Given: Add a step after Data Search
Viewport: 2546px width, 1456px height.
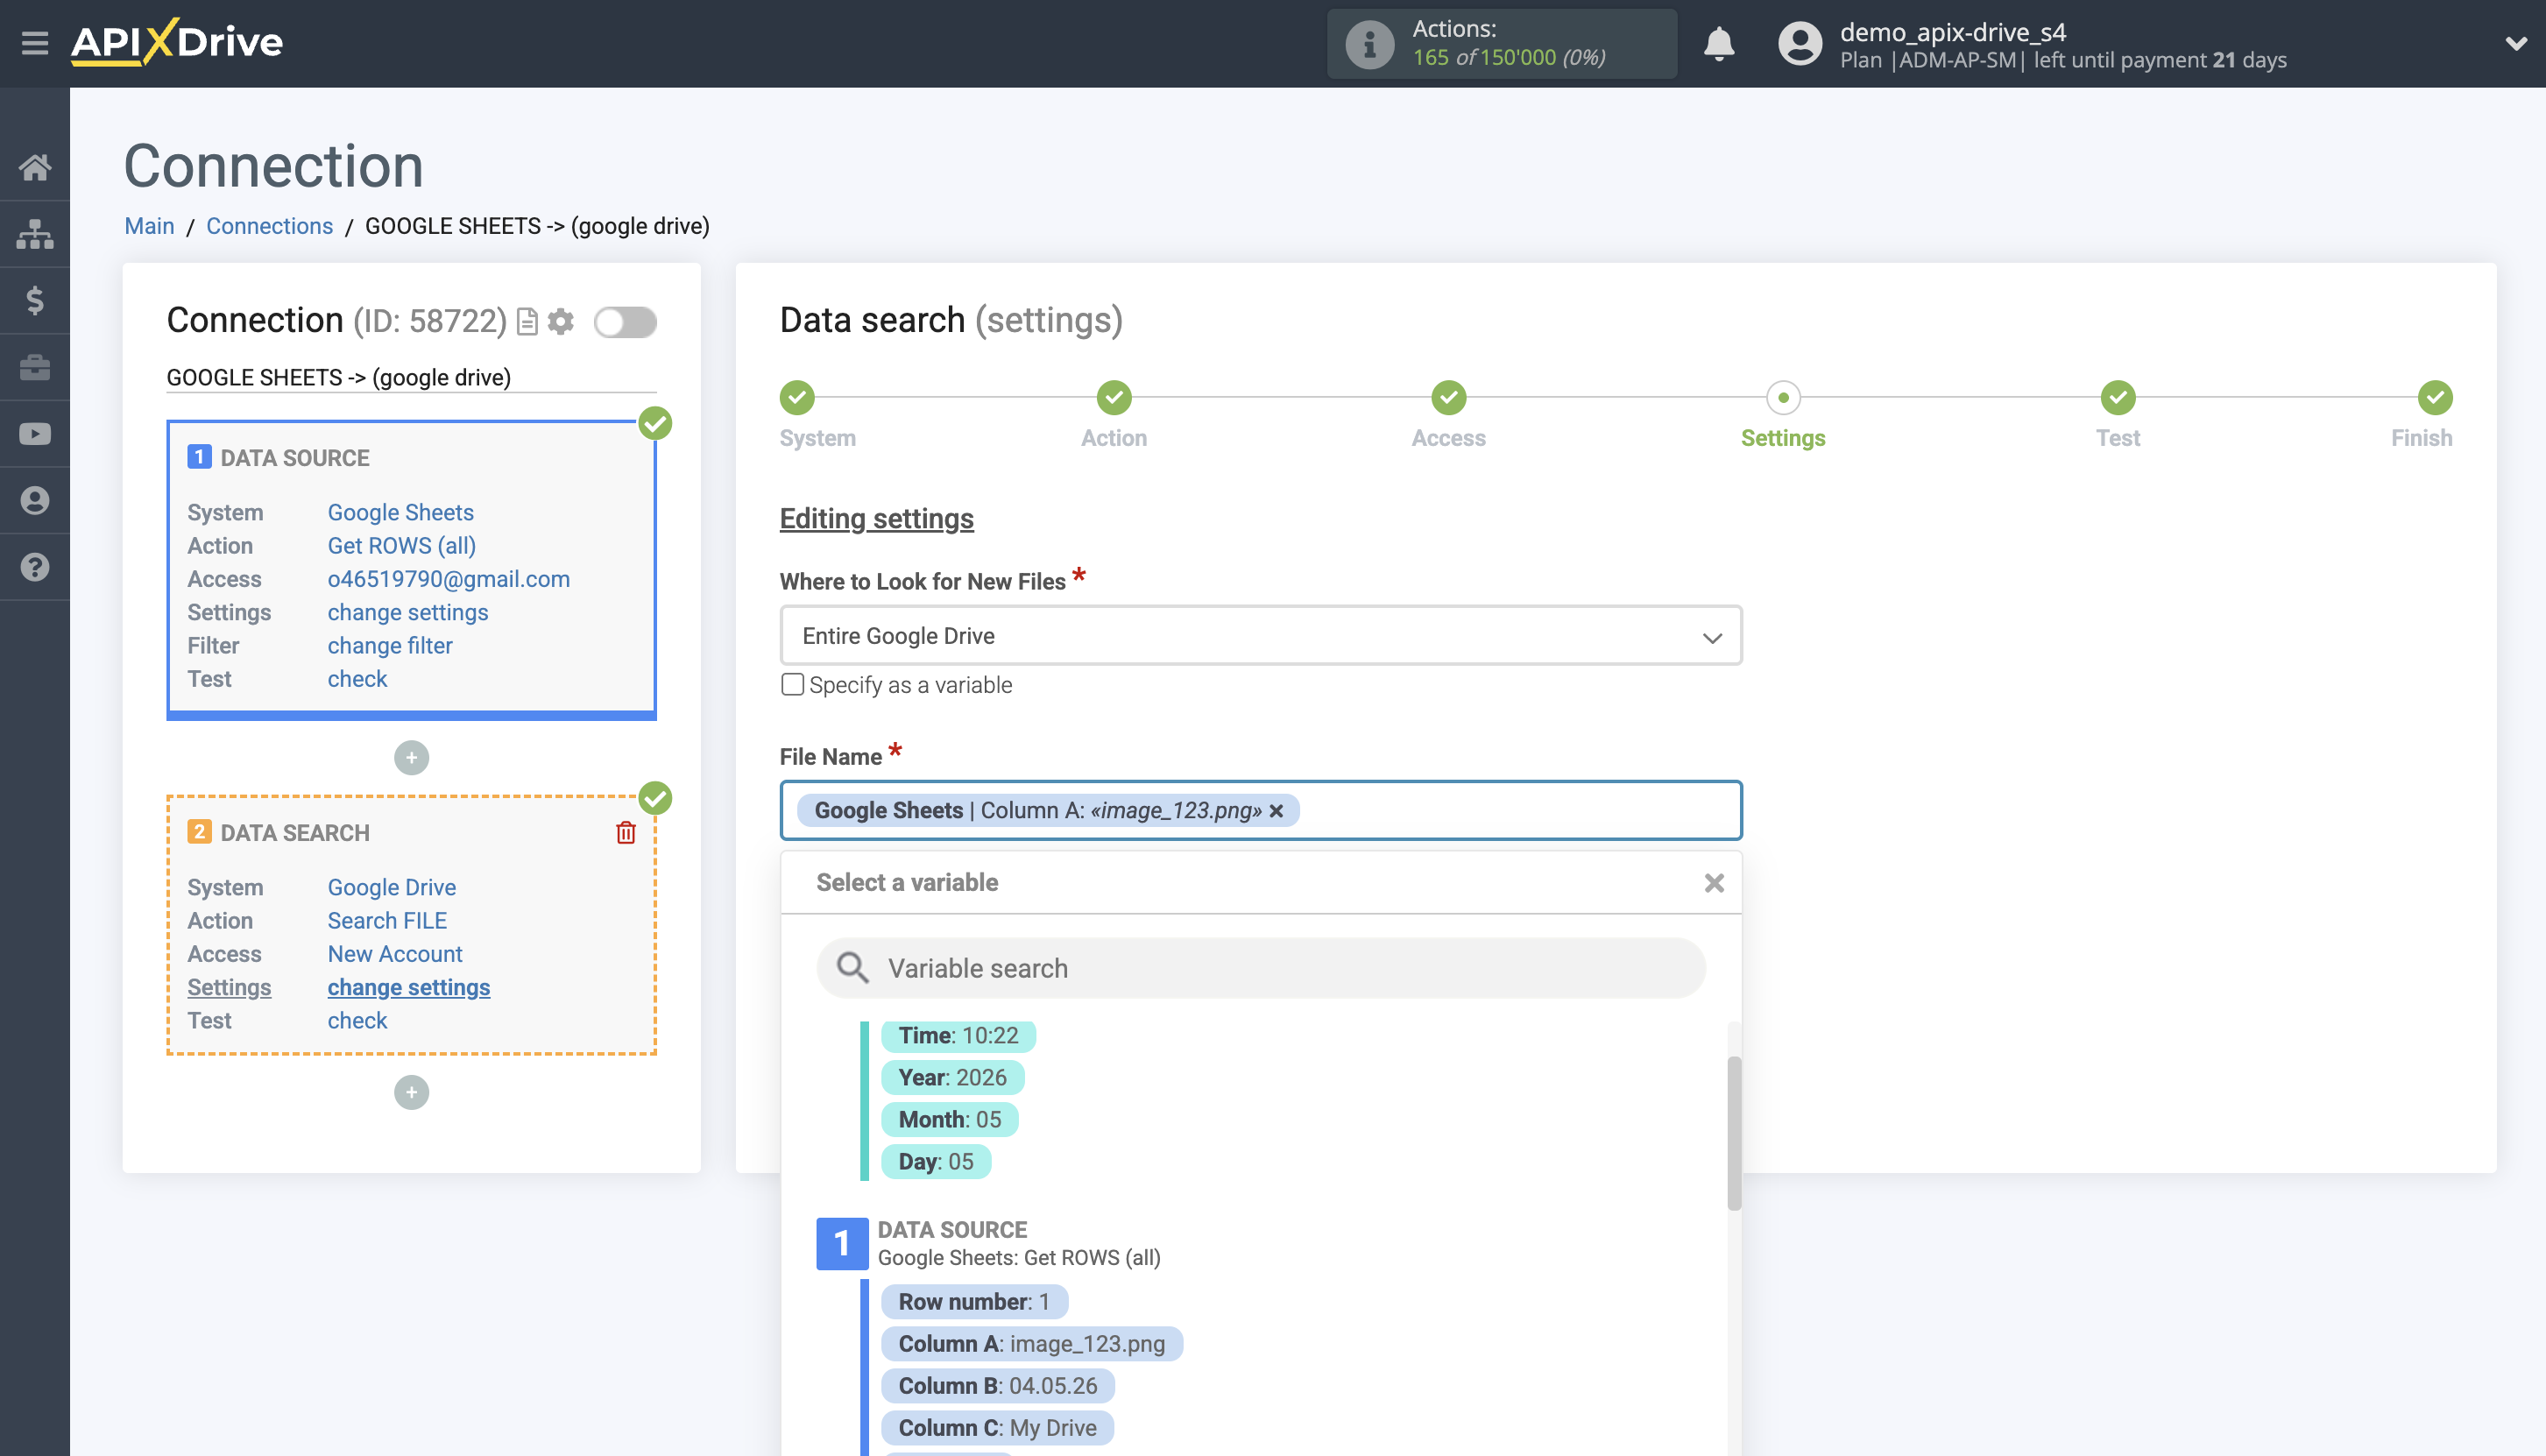Looking at the screenshot, I should (411, 1092).
